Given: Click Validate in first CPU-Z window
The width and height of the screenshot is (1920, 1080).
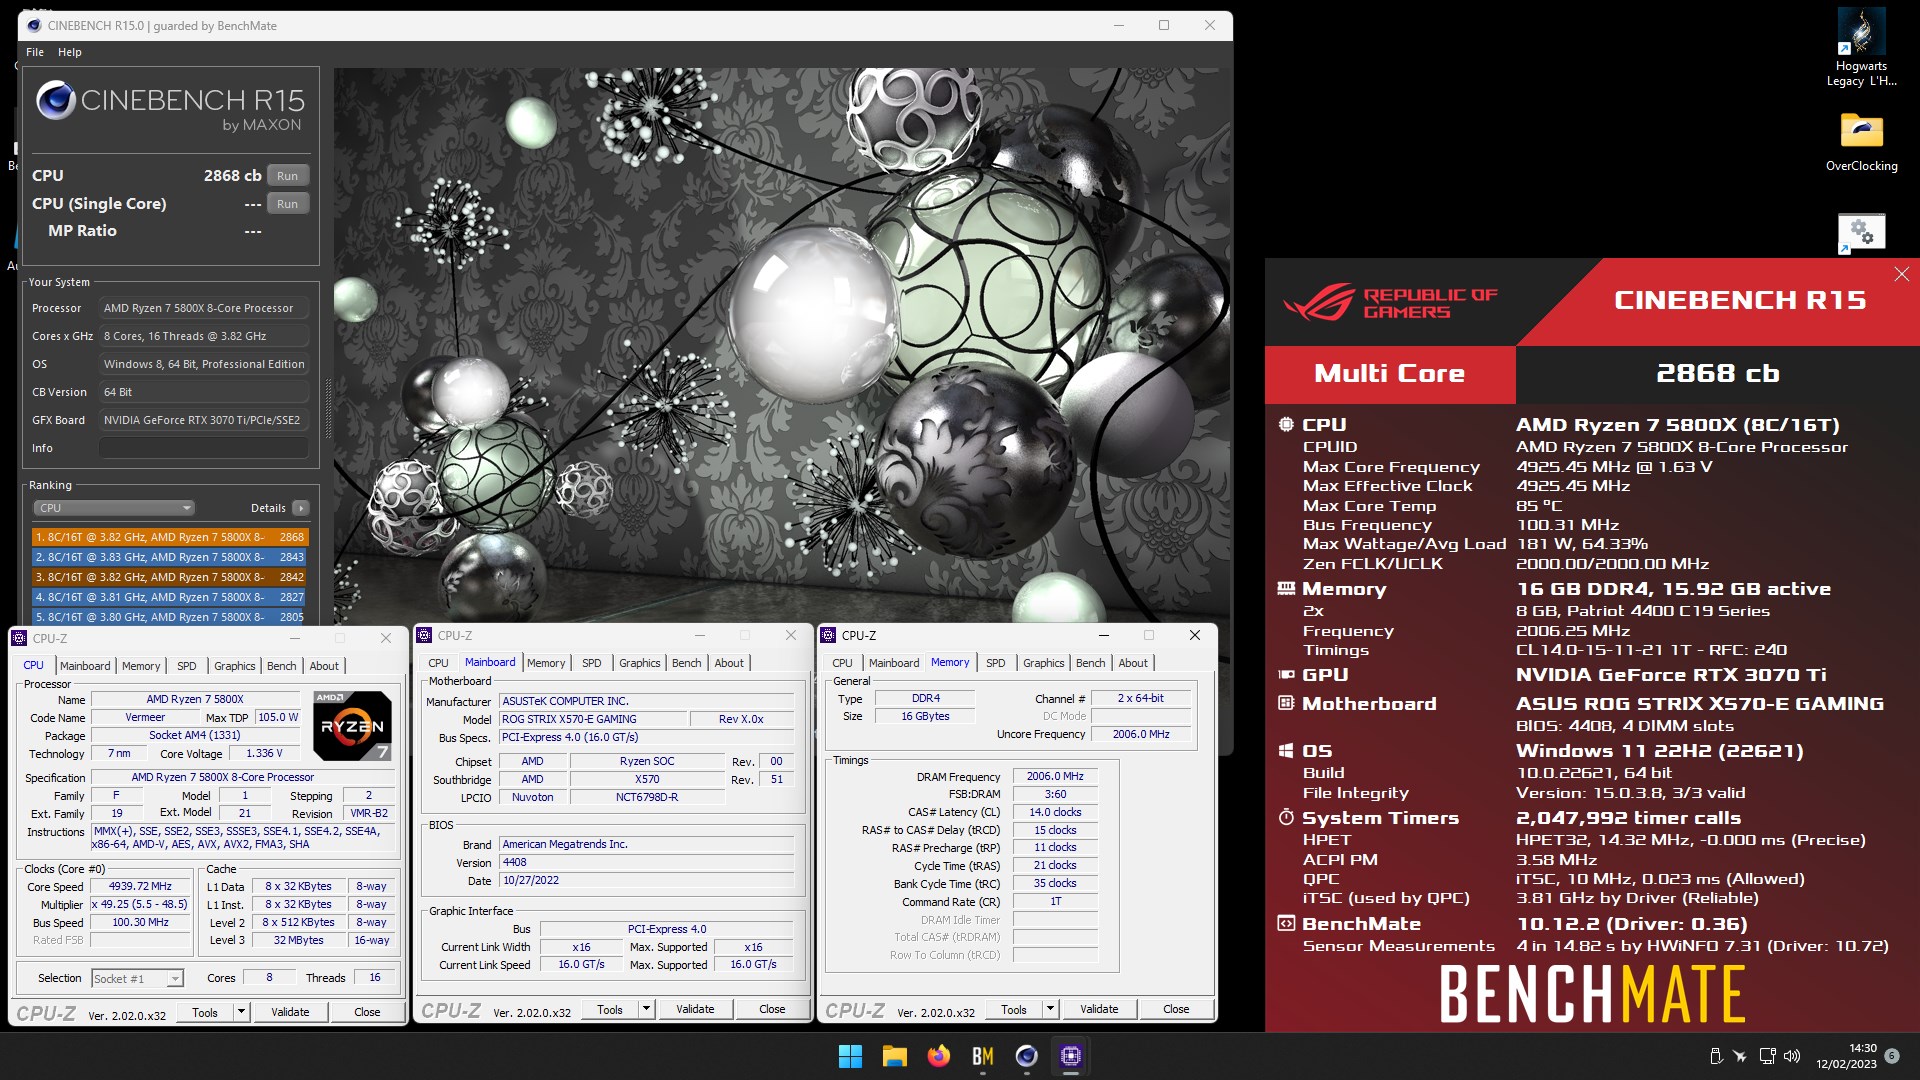Looking at the screenshot, I should (290, 1012).
